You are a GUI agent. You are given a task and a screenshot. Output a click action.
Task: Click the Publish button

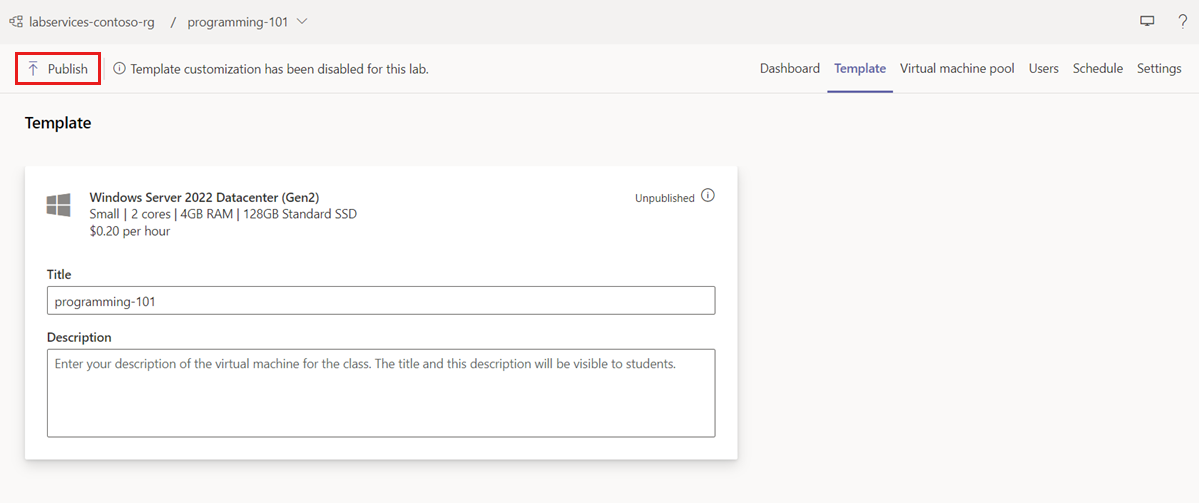pos(58,69)
